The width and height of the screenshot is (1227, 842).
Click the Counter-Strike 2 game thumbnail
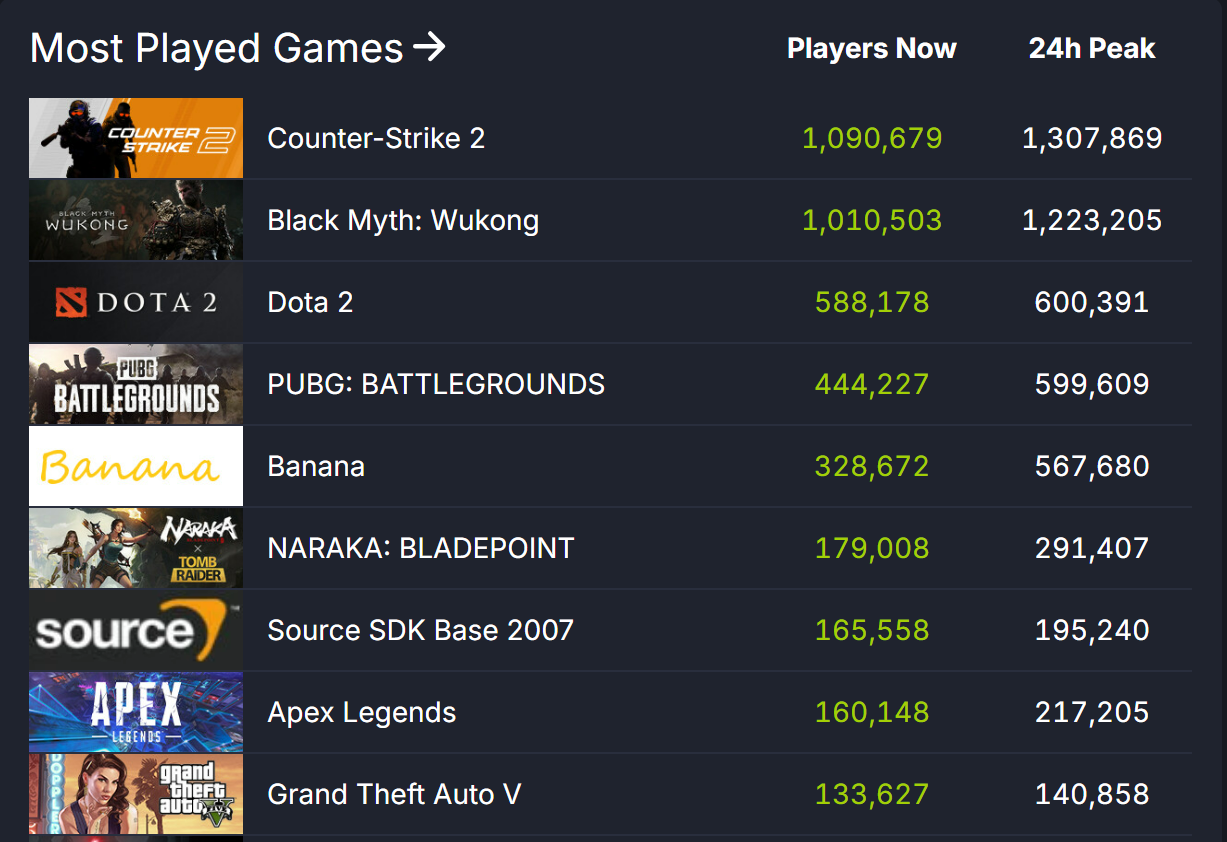[x=136, y=138]
